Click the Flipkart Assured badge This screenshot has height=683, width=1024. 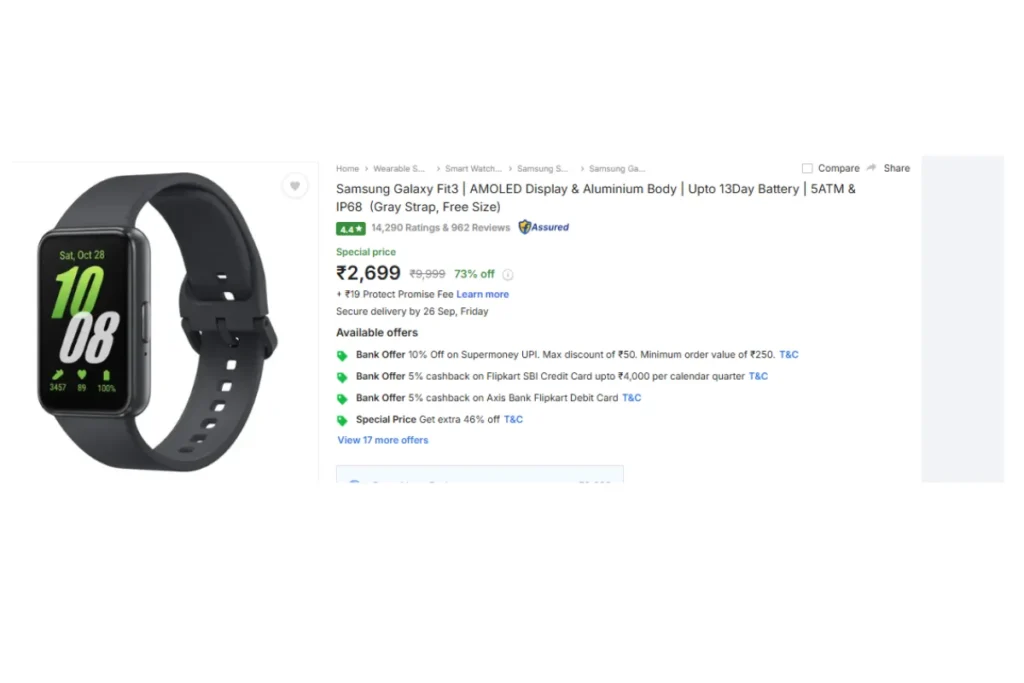pyautogui.click(x=544, y=227)
